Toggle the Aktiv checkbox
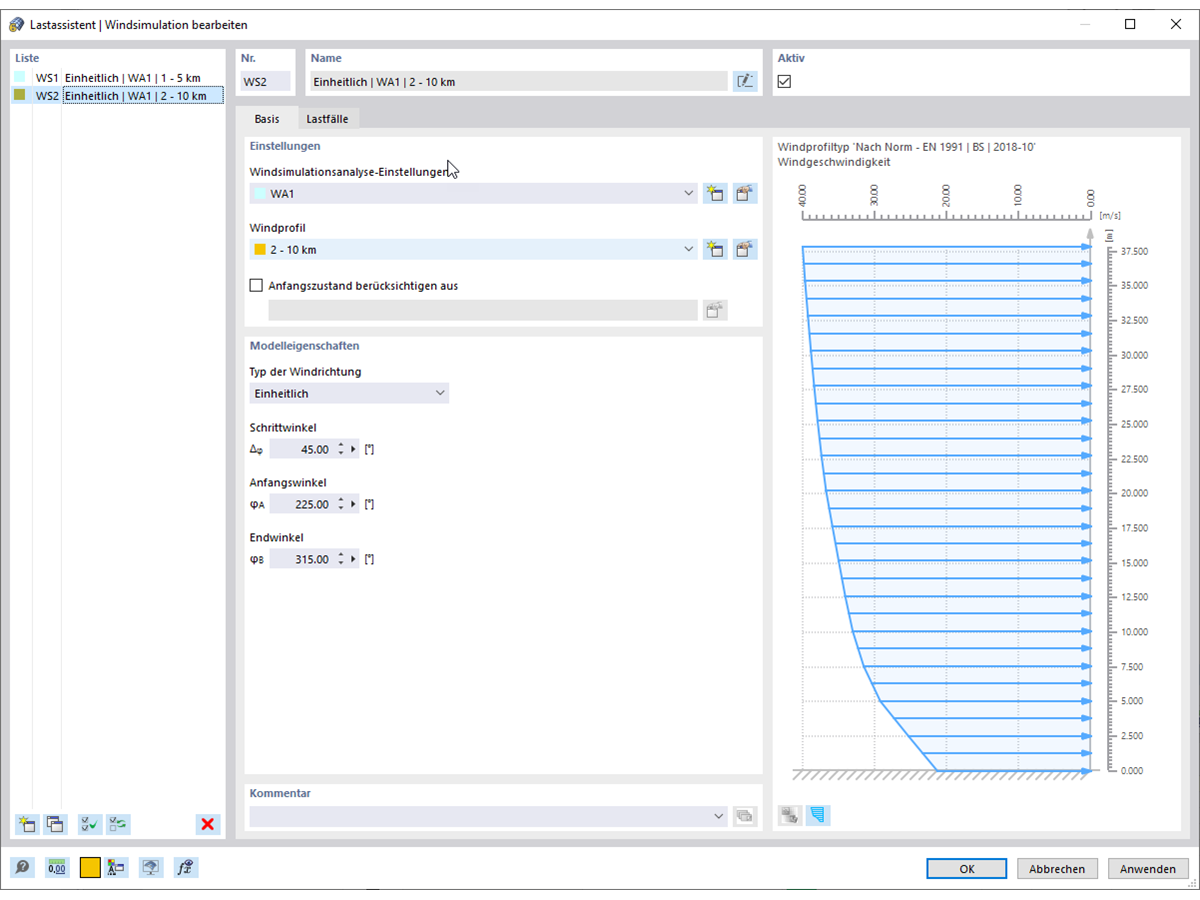1200x900 pixels. (x=784, y=82)
